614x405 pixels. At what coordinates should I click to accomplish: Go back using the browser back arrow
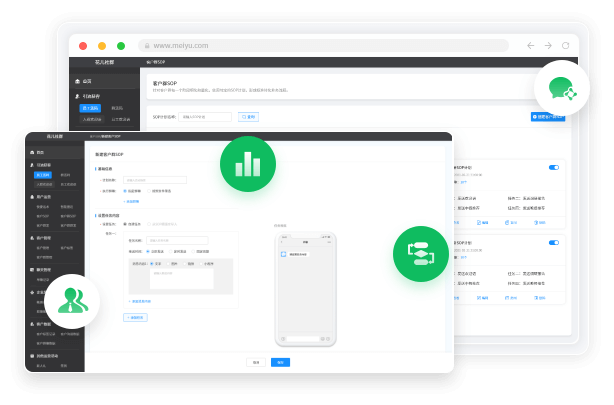[530, 45]
